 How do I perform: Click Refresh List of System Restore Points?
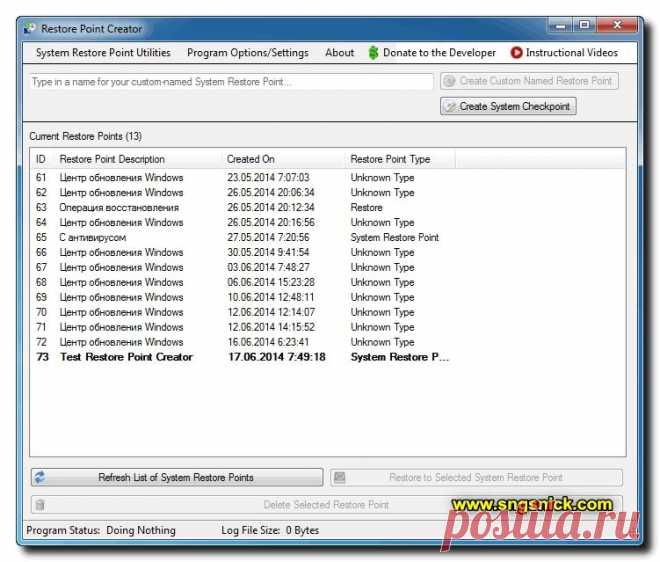pyautogui.click(x=177, y=477)
